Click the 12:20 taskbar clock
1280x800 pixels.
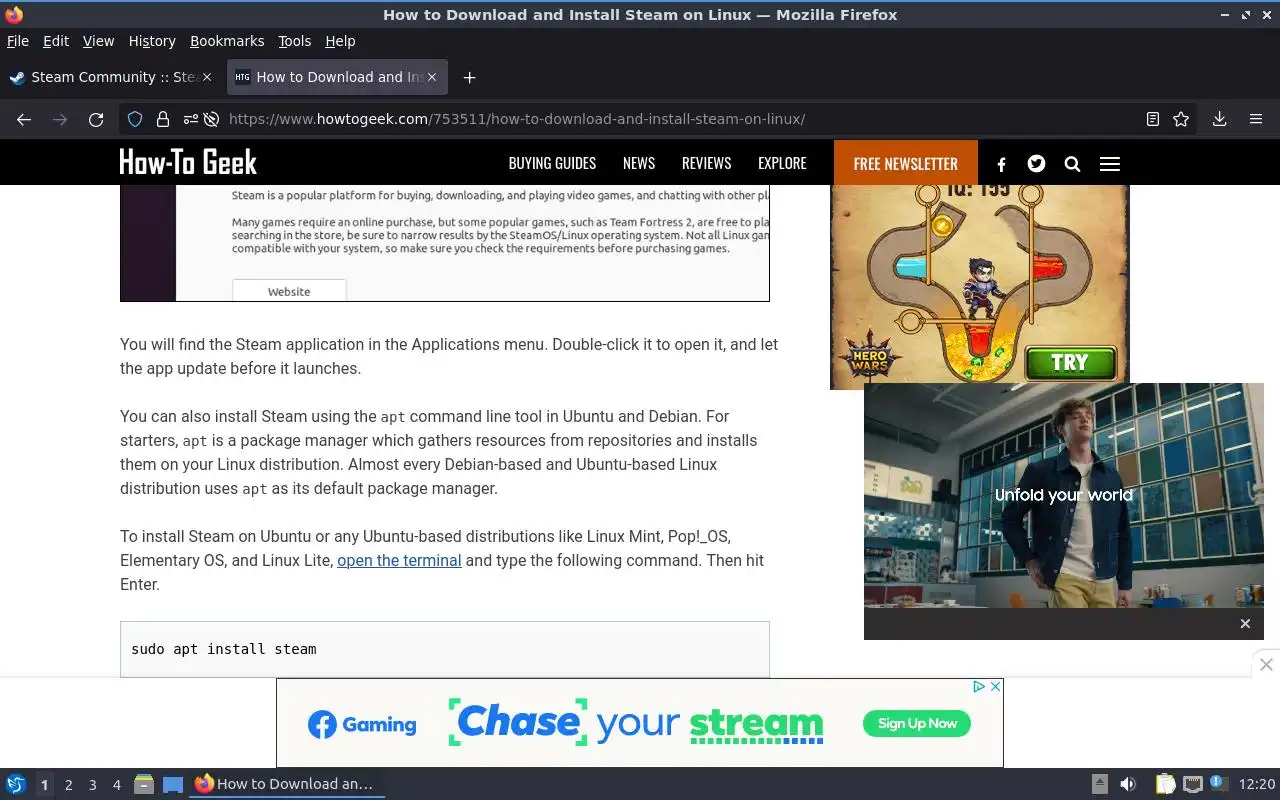[1257, 784]
